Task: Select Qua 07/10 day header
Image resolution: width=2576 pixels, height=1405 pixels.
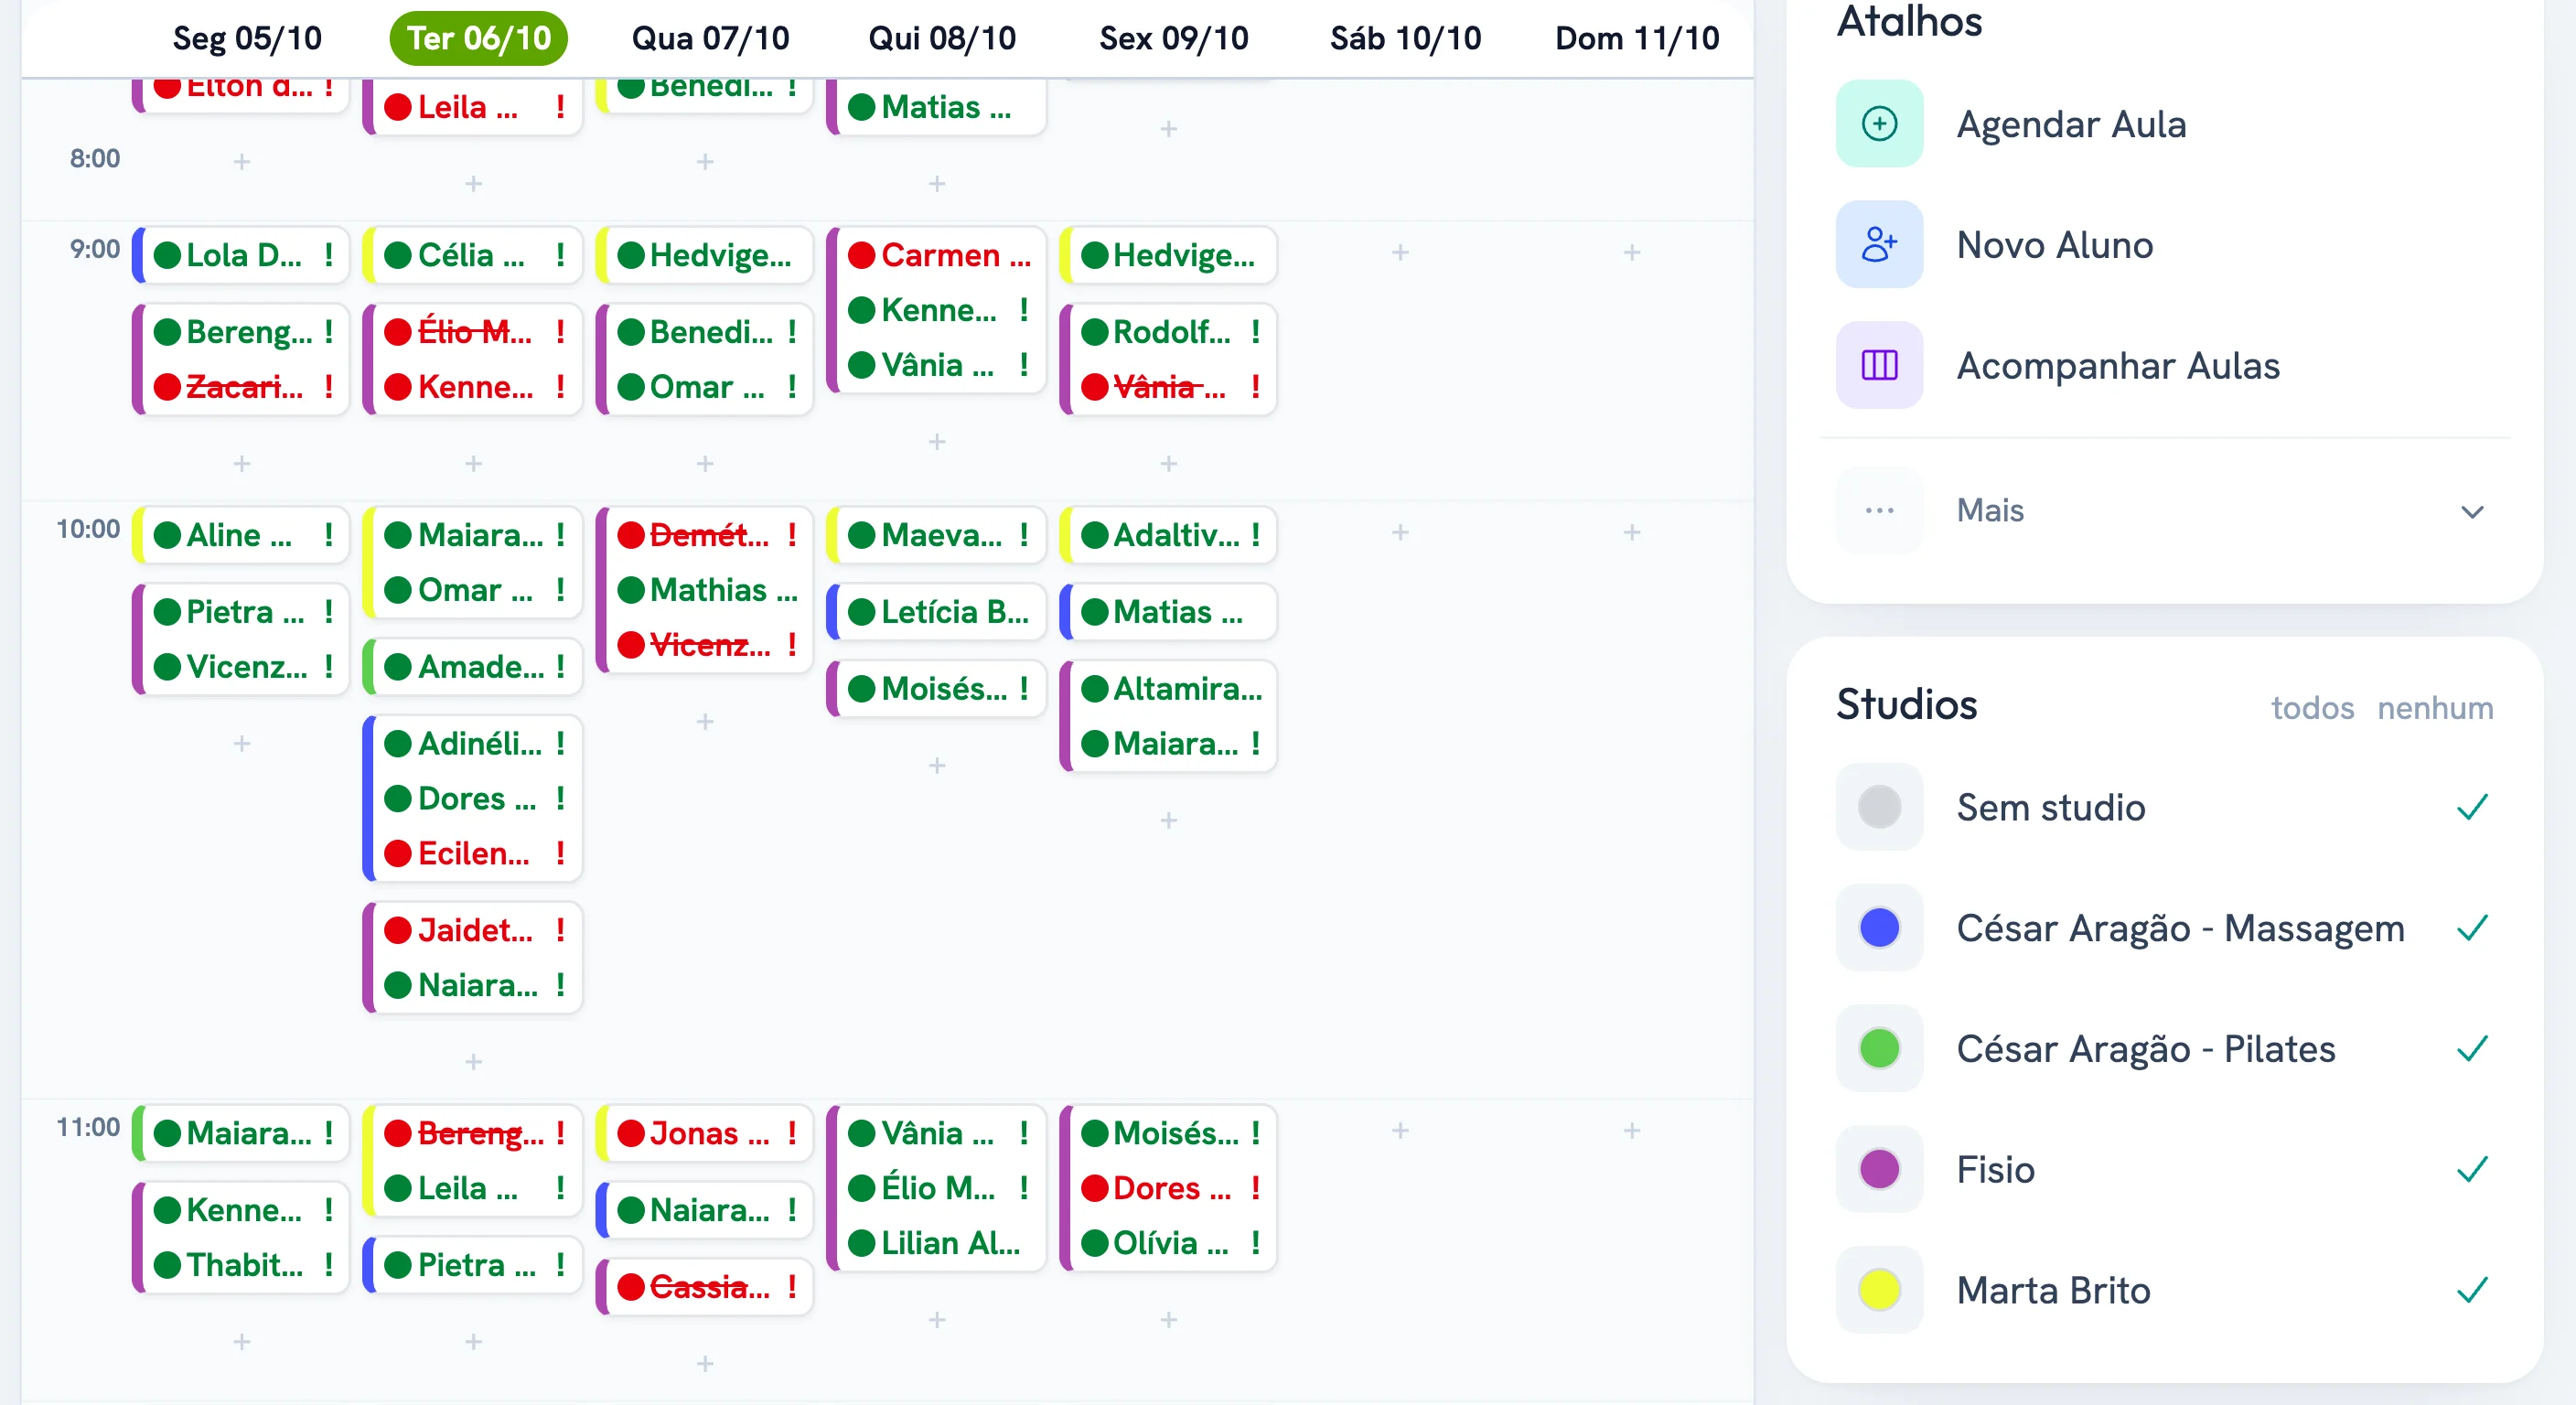Action: click(710, 38)
